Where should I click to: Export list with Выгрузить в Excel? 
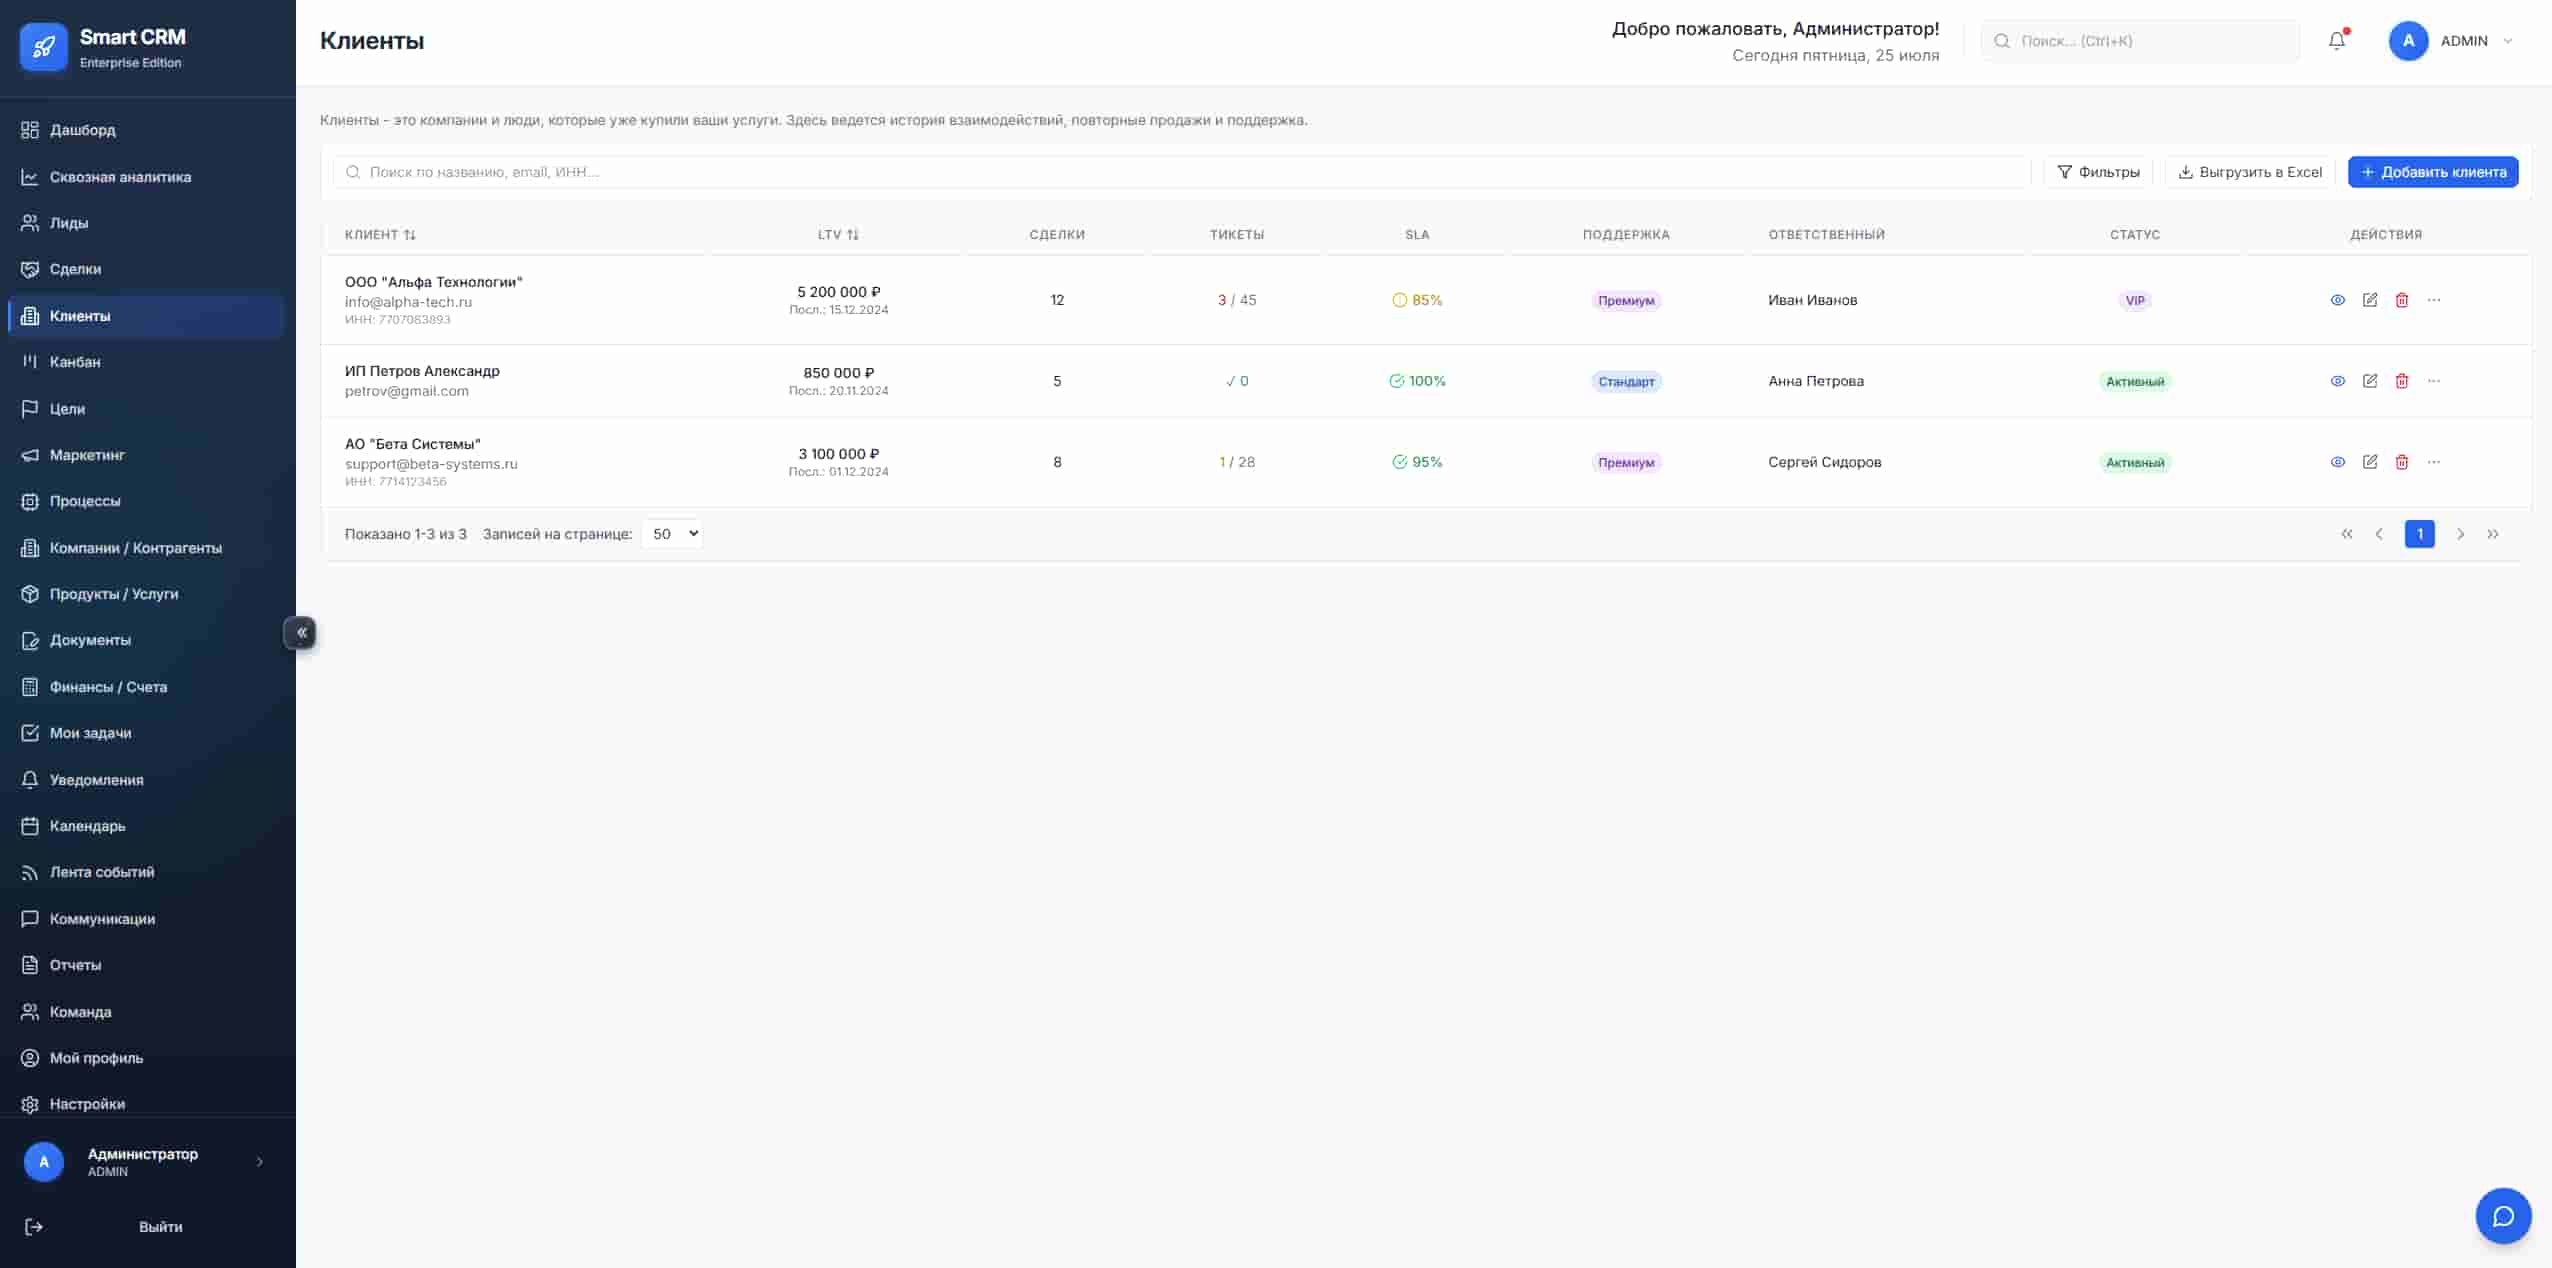click(2249, 172)
